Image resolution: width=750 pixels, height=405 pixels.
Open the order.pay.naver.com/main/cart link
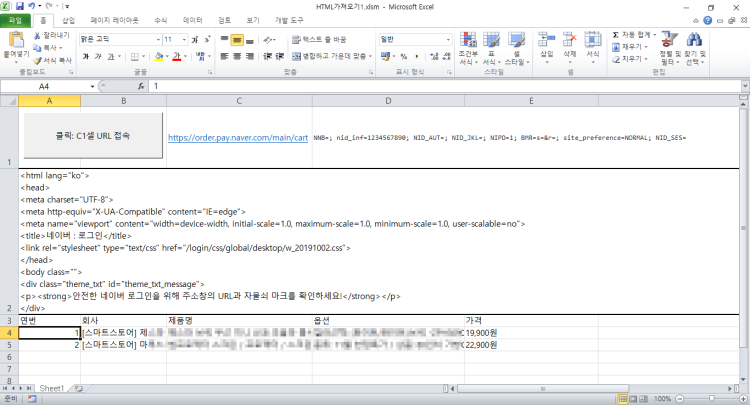[x=238, y=138]
